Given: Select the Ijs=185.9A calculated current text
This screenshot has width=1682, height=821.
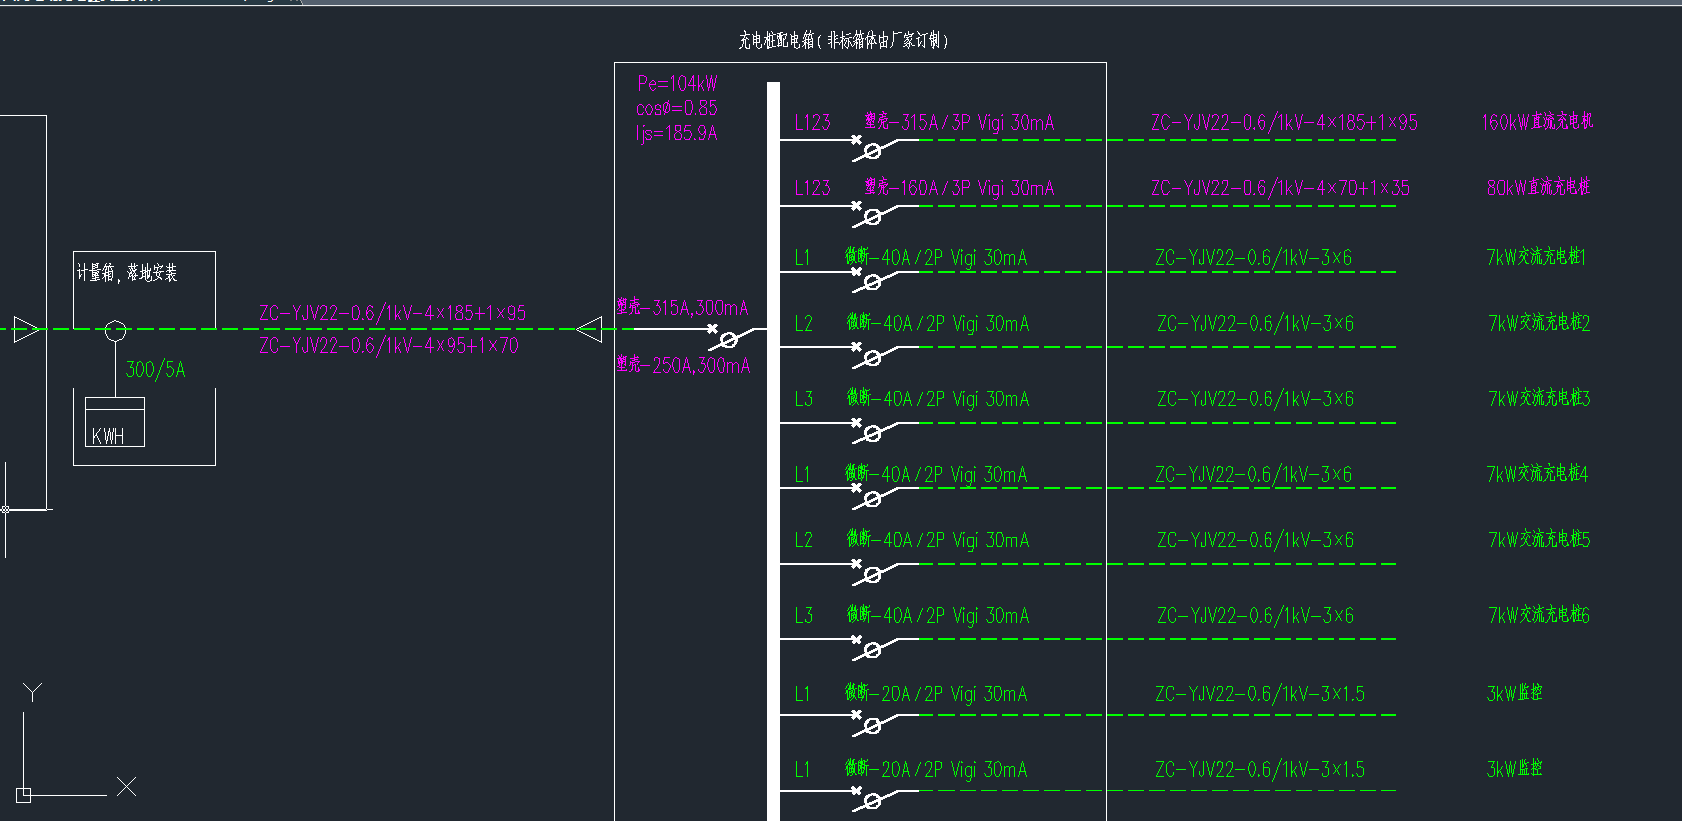Looking at the screenshot, I should tap(677, 134).
